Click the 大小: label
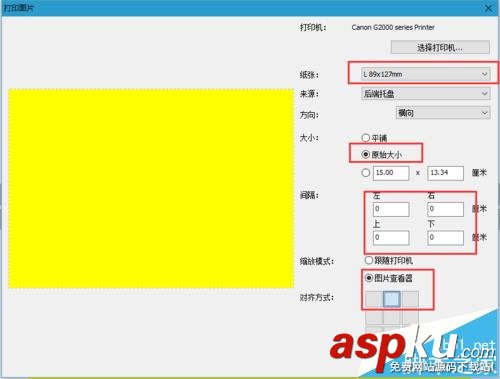 [x=309, y=138]
